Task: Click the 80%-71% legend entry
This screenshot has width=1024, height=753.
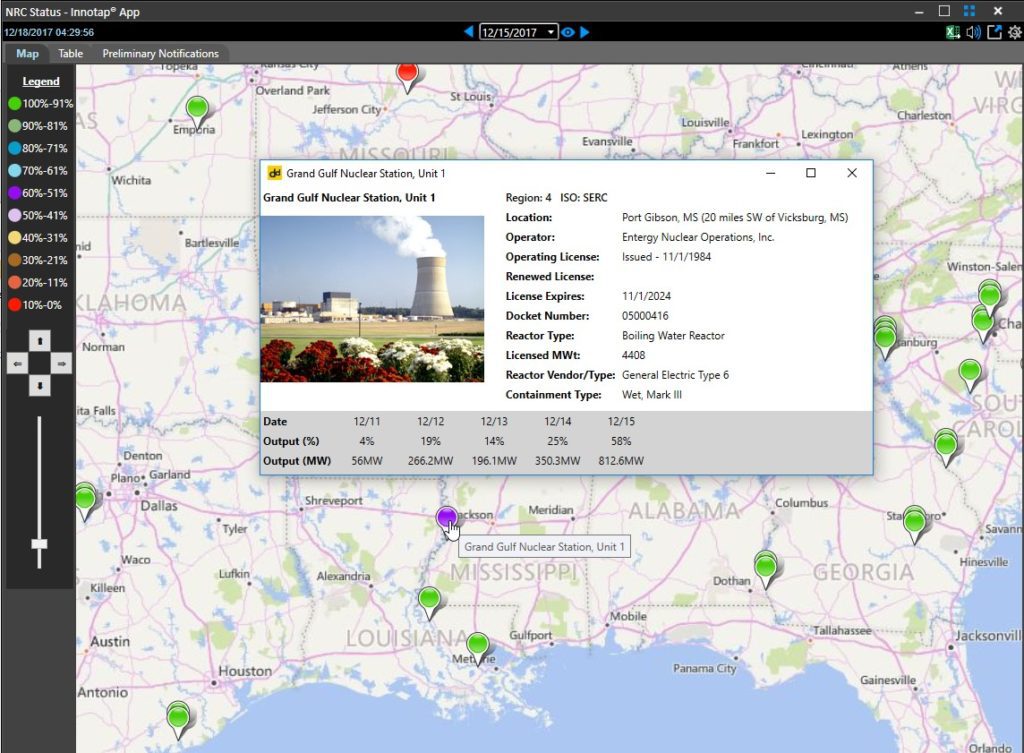Action: [x=38, y=148]
